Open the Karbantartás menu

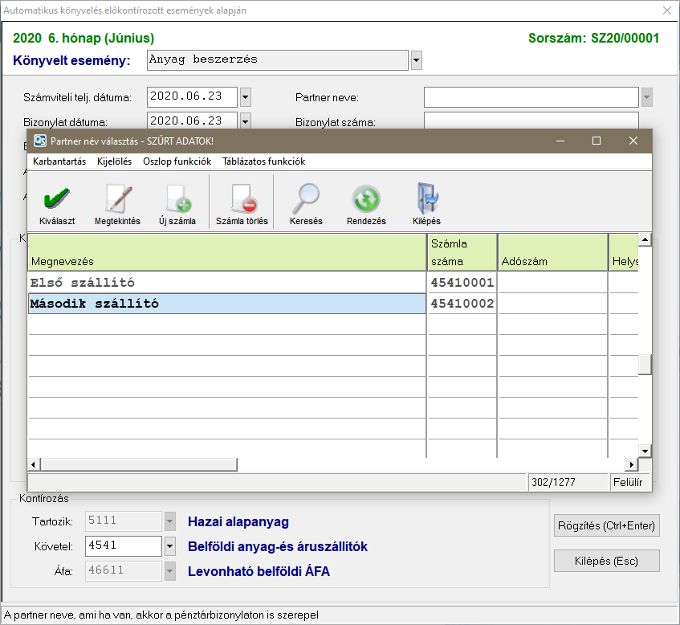(x=59, y=161)
